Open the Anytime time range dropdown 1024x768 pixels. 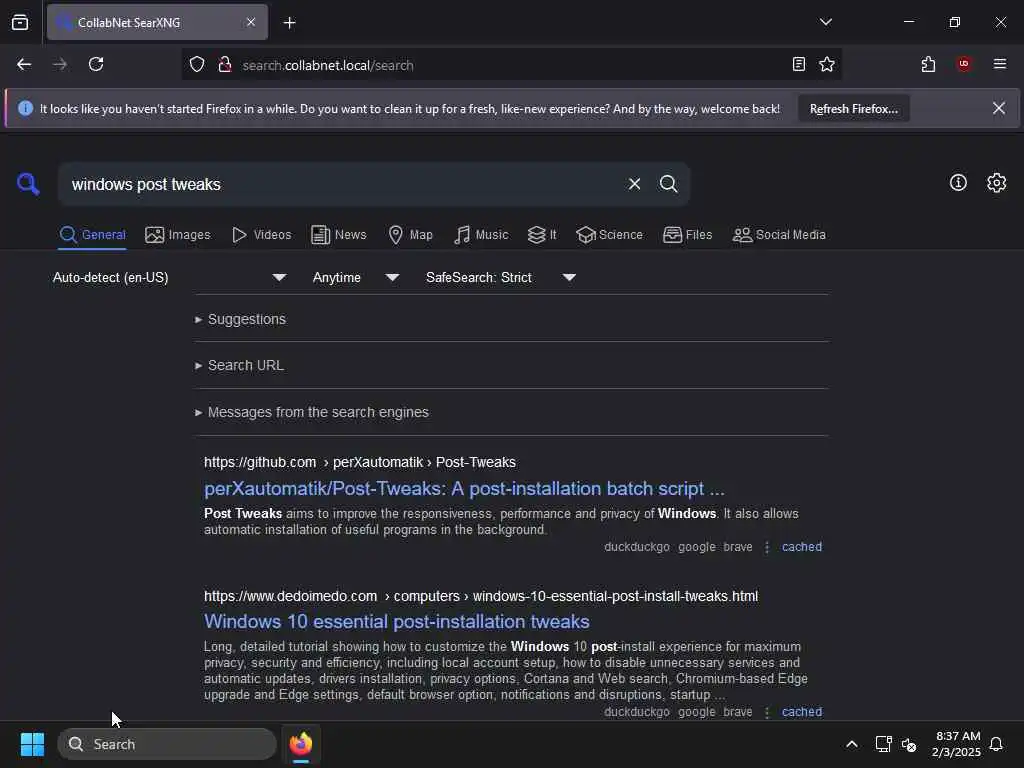point(356,278)
